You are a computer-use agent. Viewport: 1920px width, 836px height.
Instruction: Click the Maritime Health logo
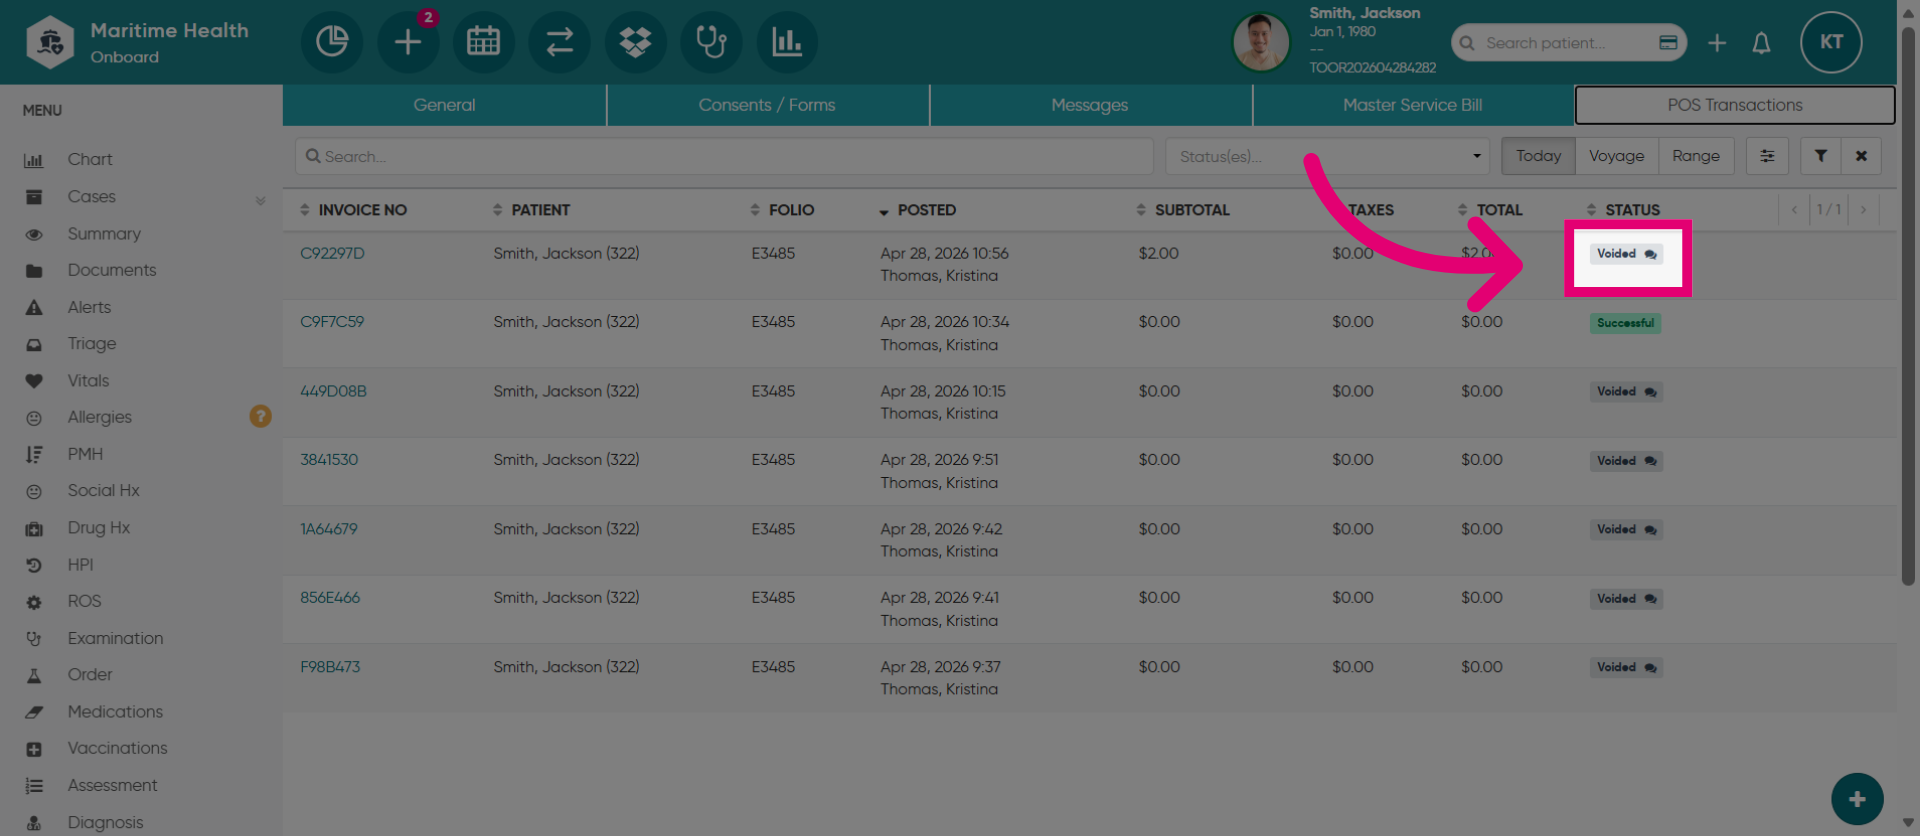point(50,42)
